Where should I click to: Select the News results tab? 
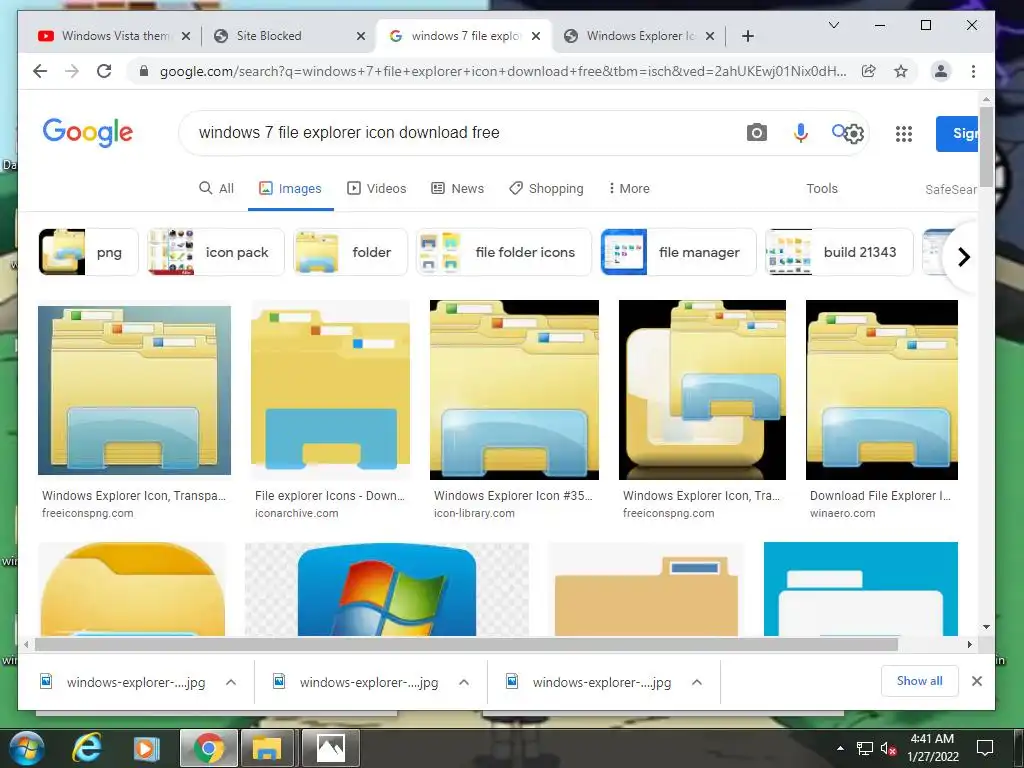[458, 188]
